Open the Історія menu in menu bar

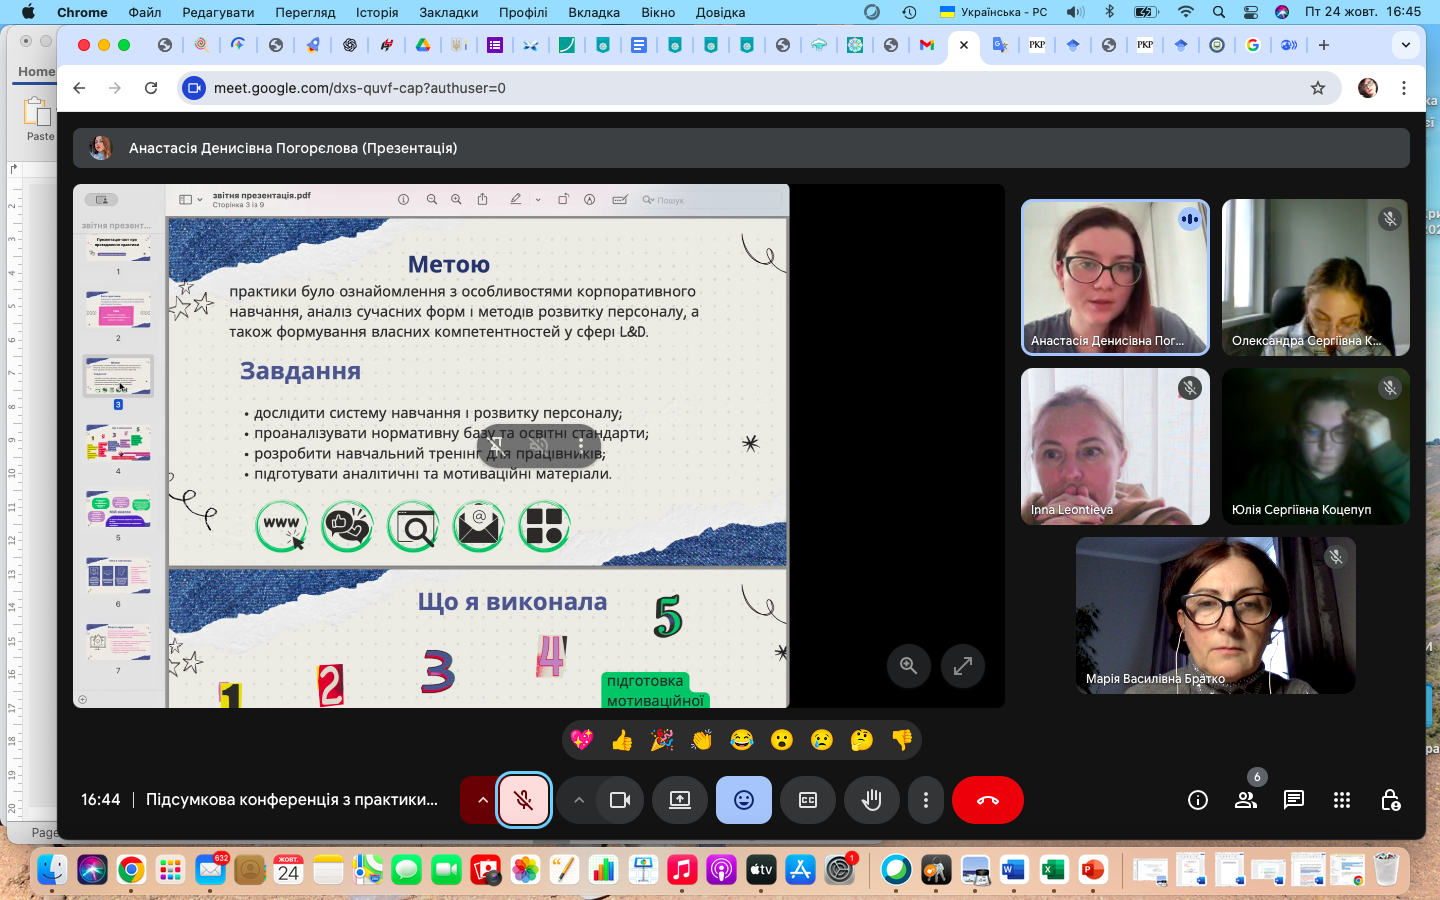pyautogui.click(x=377, y=12)
